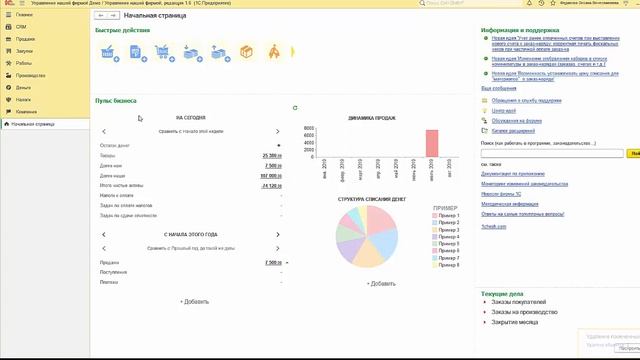The height and width of the screenshot is (360, 640).
Task: Click right chevron beside 'С НАЧАЛА ЭТОГО ГОДА'
Action: [x=278, y=235]
